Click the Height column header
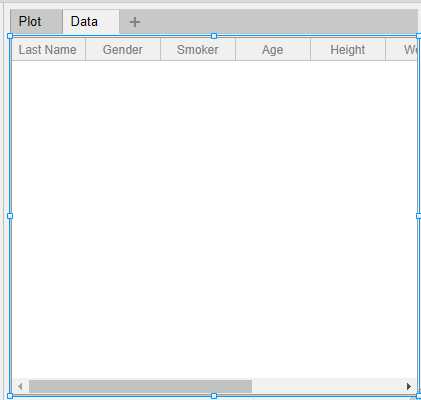Viewport: 421px width, 400px height. tap(348, 50)
